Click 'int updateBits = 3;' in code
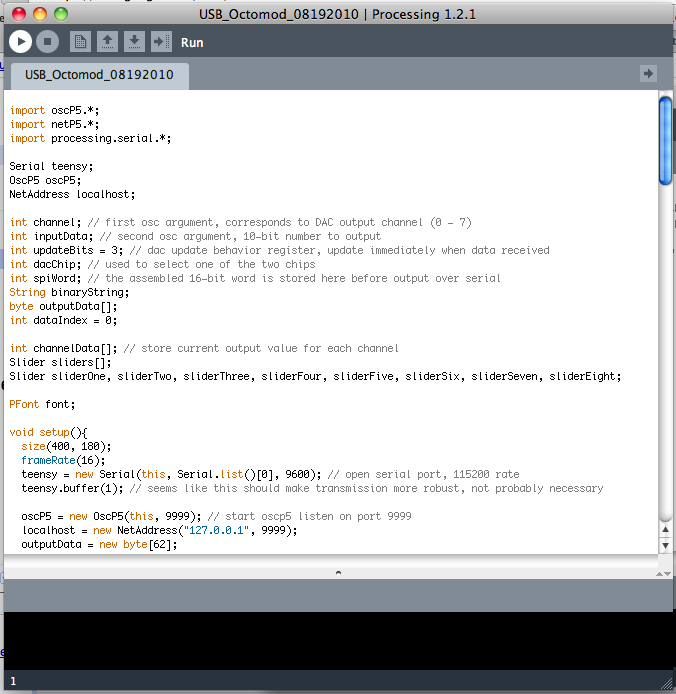Screen dimensions: 676x694 (66, 251)
